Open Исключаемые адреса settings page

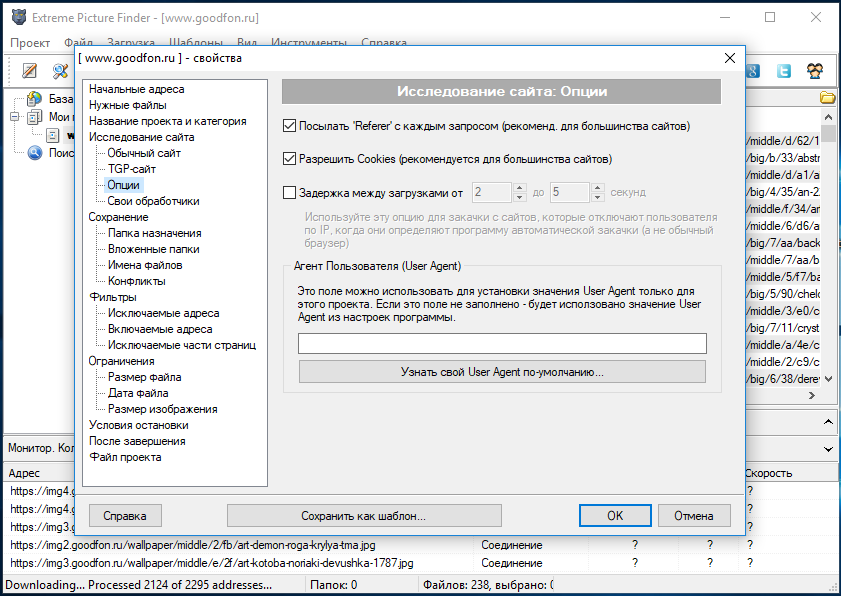click(x=164, y=313)
